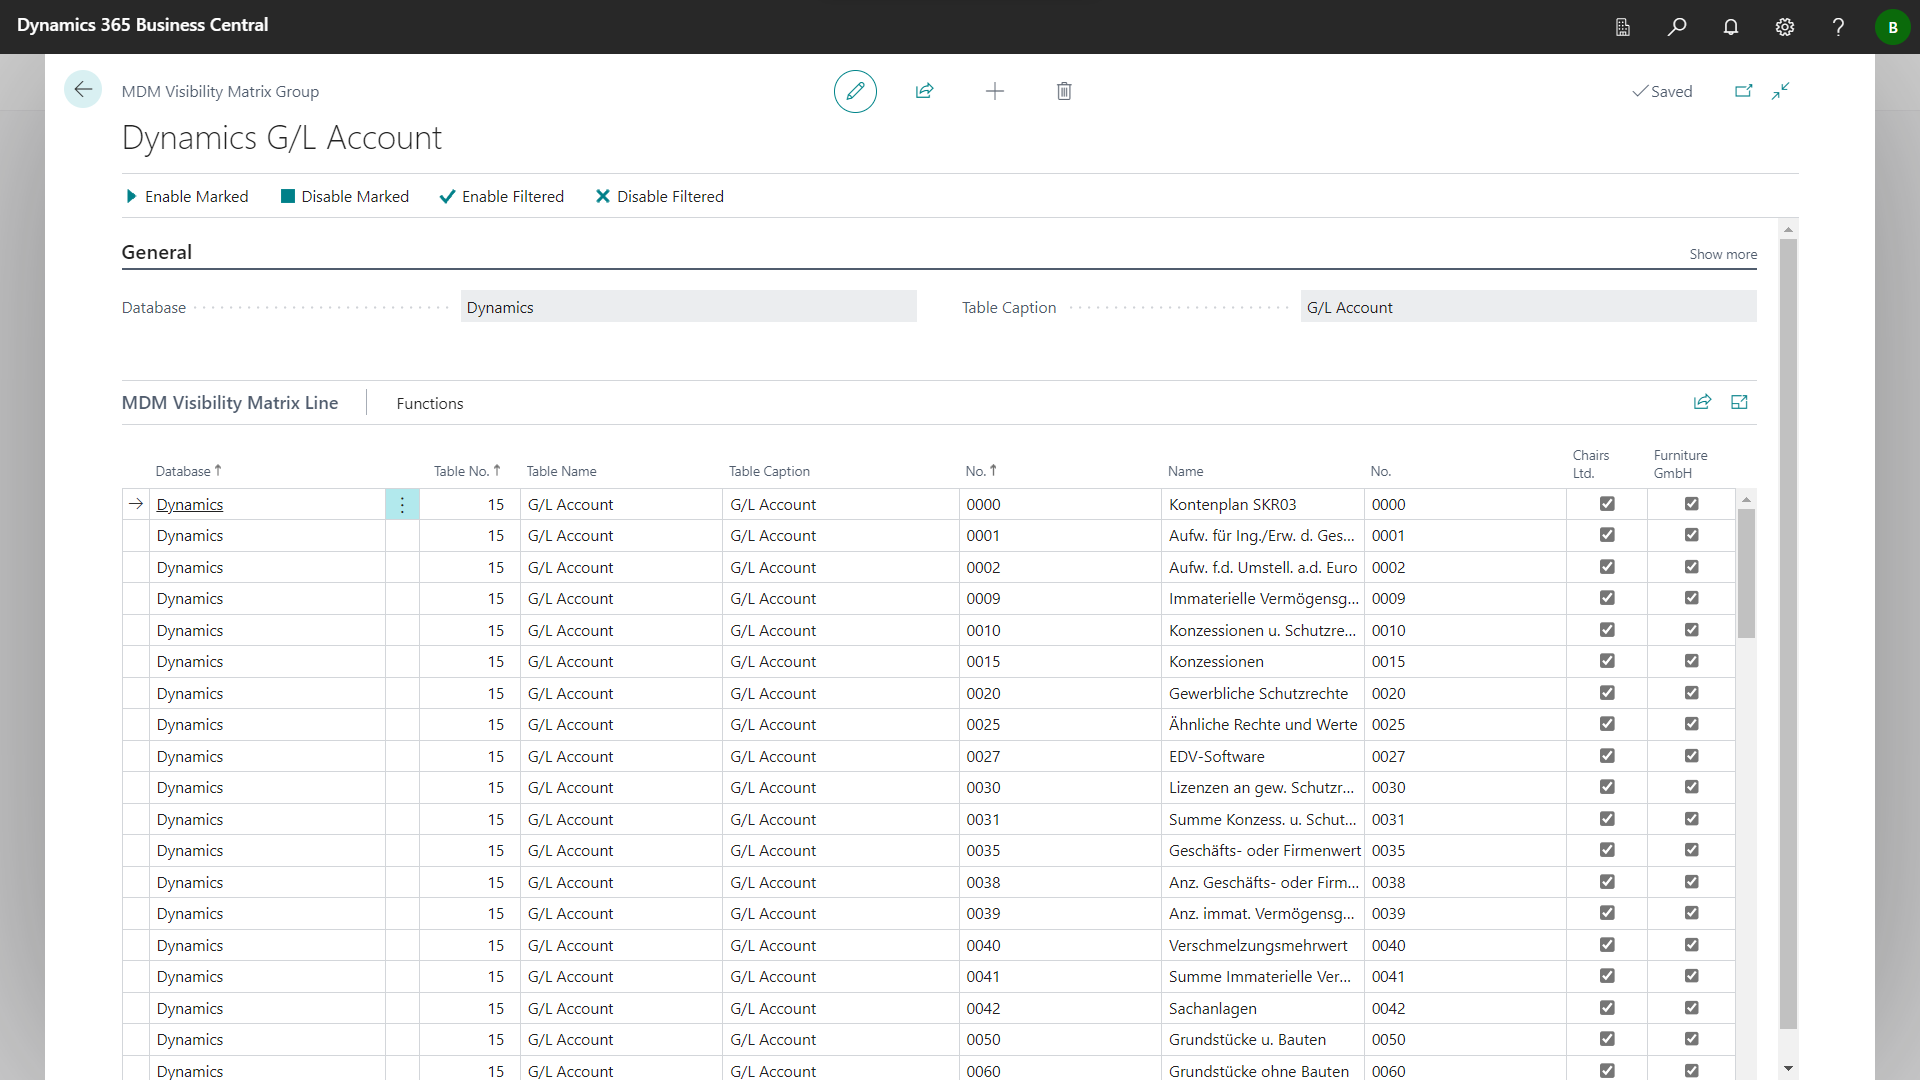Click Disable Filtered action

pos(660,197)
